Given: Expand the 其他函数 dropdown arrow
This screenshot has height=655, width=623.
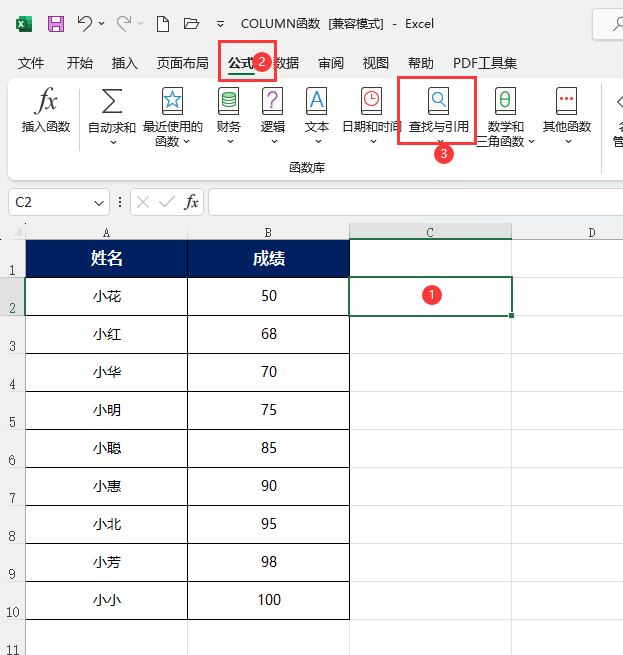Looking at the screenshot, I should click(568, 142).
